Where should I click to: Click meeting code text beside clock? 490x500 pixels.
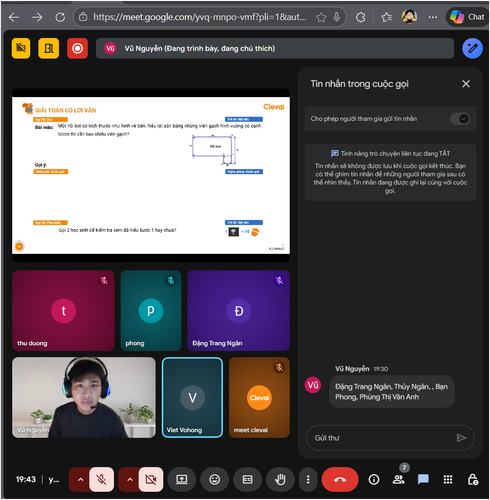tap(54, 479)
